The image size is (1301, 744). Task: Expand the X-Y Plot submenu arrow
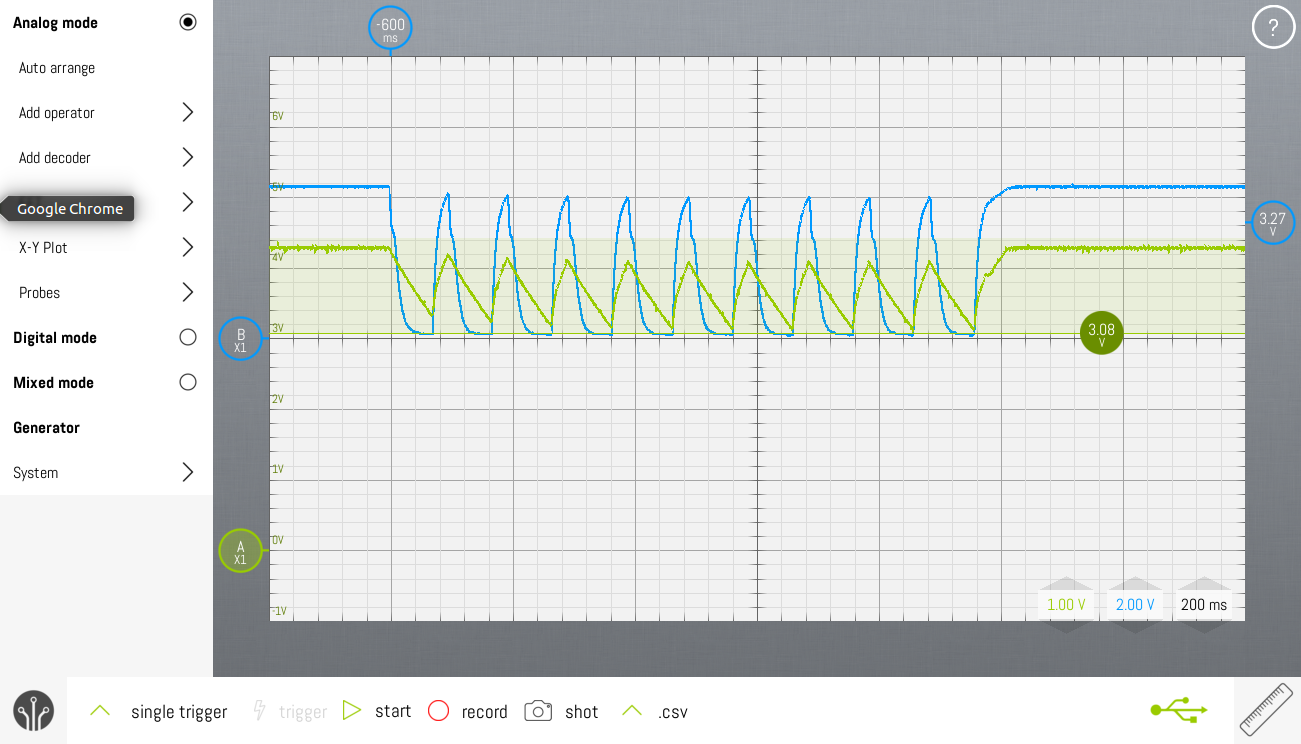(x=187, y=247)
